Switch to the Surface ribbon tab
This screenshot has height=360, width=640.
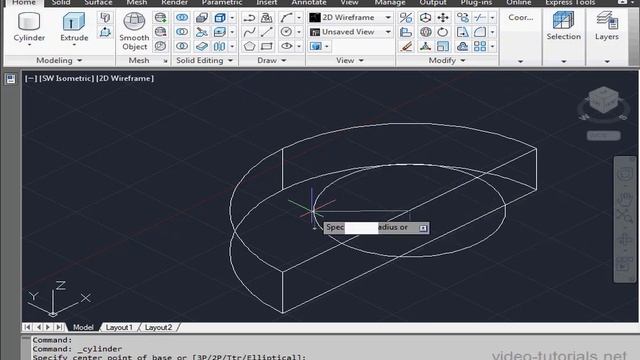point(98,3)
